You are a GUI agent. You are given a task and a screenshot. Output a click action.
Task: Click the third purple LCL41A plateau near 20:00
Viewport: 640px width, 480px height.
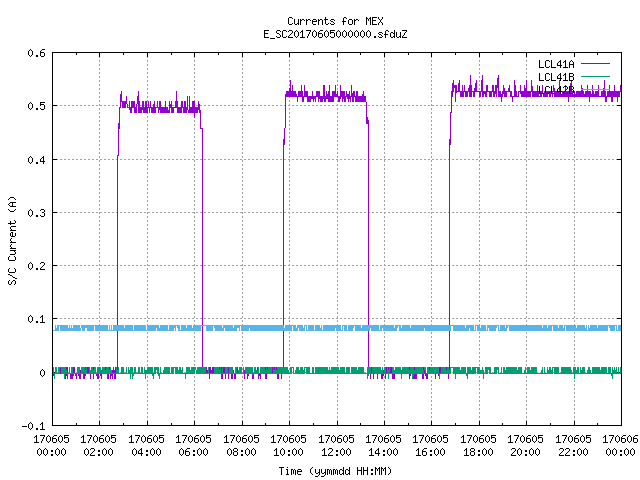coord(536,93)
